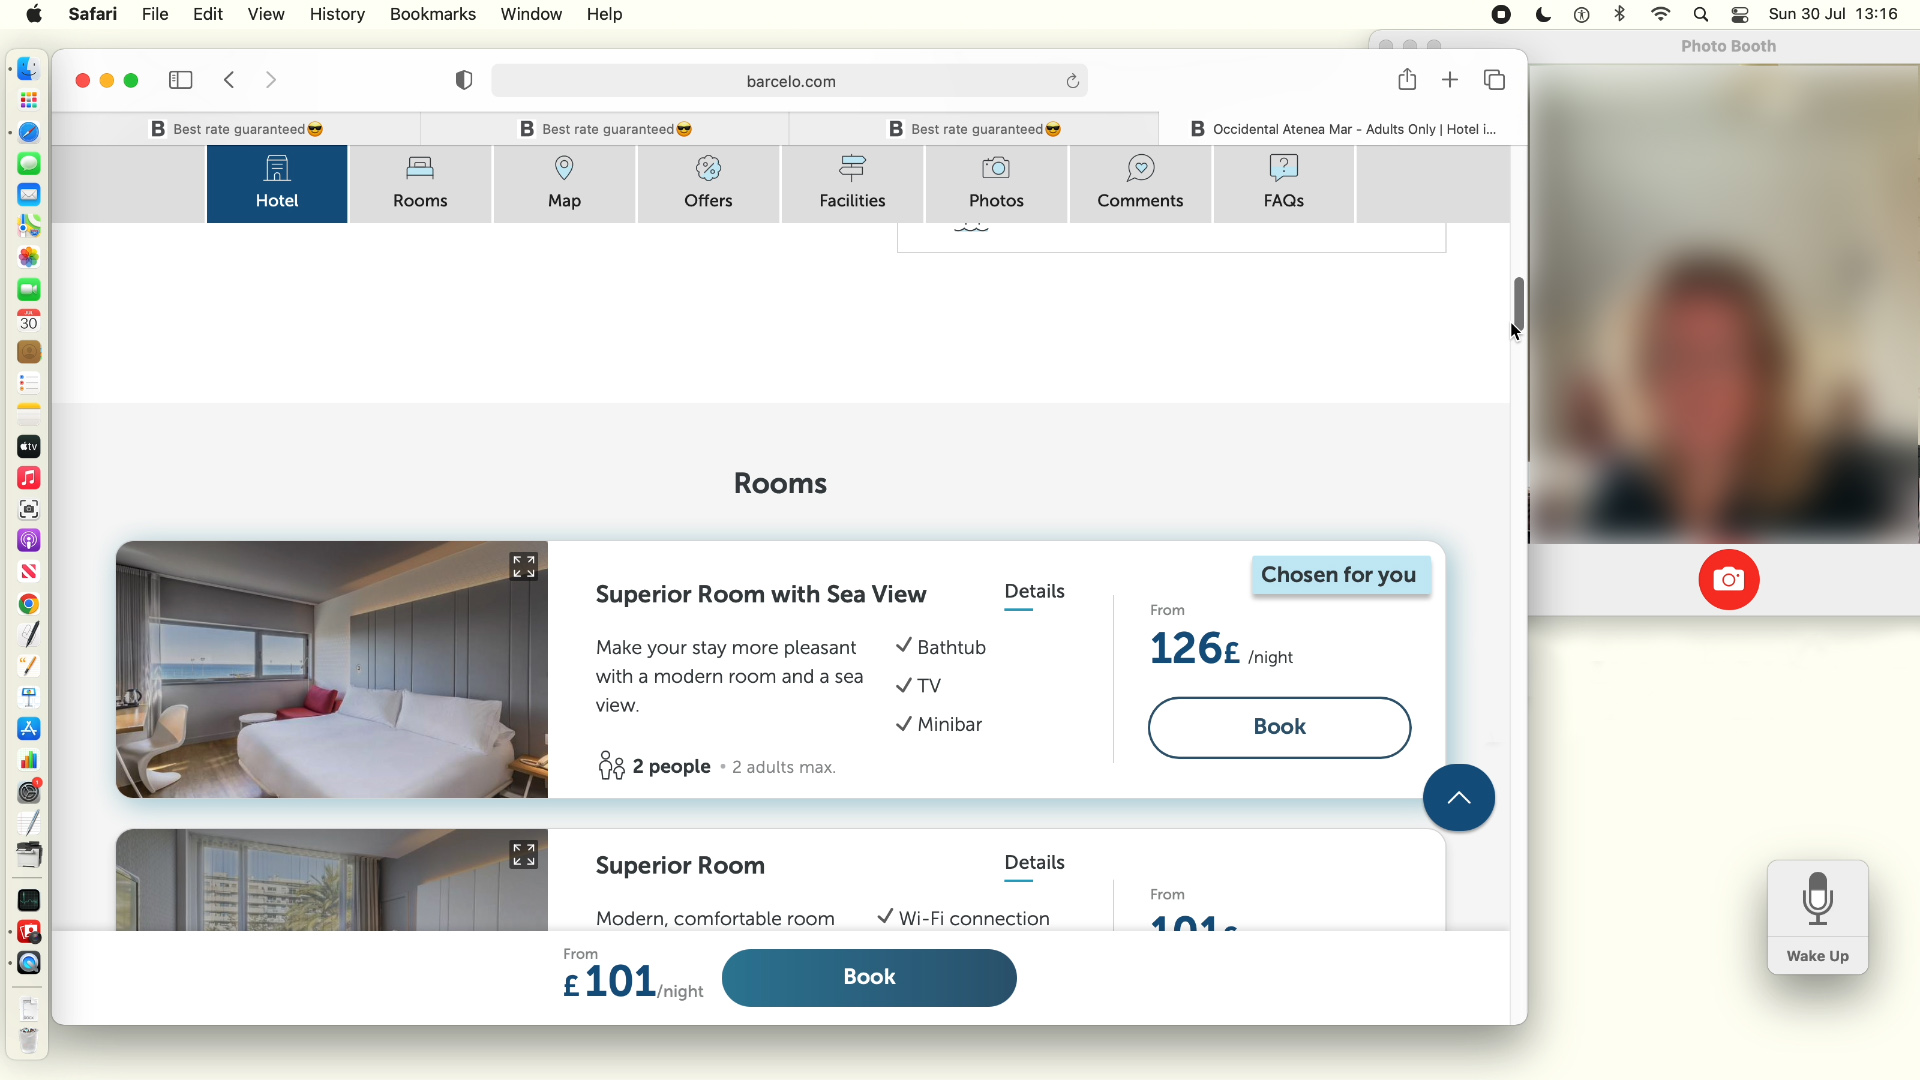Image resolution: width=1920 pixels, height=1080 pixels.
Task: Enlarge the Superior Room with Sea View photo
Action: click(524, 567)
